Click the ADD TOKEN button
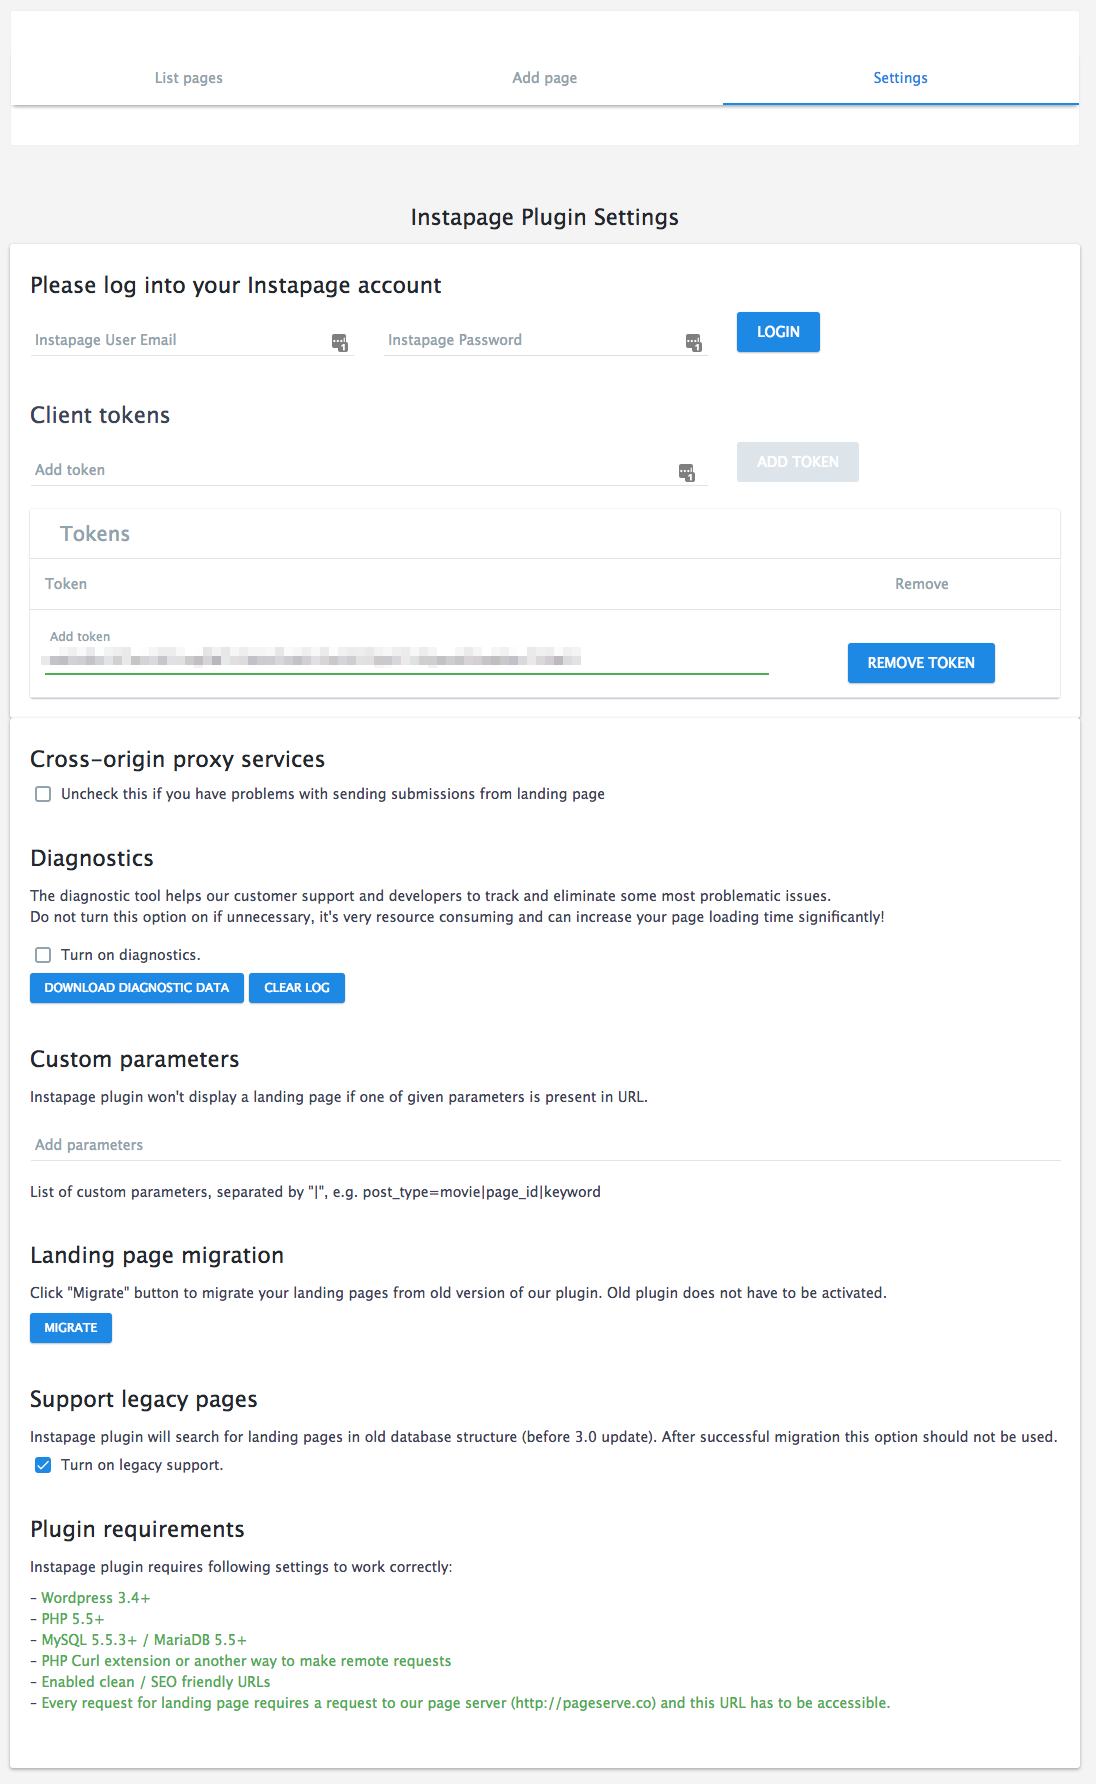 coord(797,462)
